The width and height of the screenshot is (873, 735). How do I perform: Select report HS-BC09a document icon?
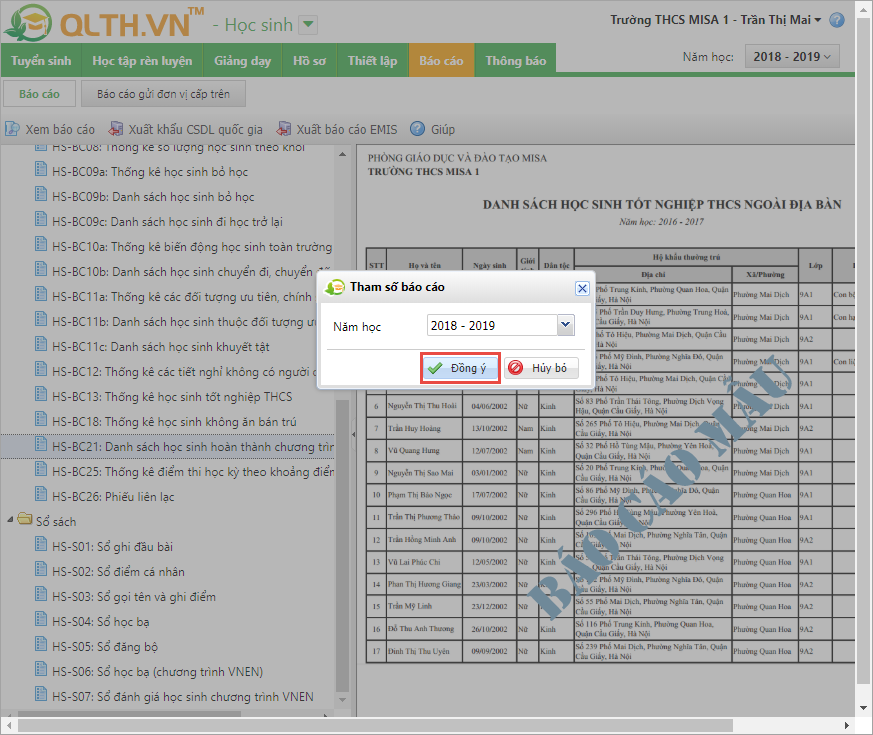(41, 169)
